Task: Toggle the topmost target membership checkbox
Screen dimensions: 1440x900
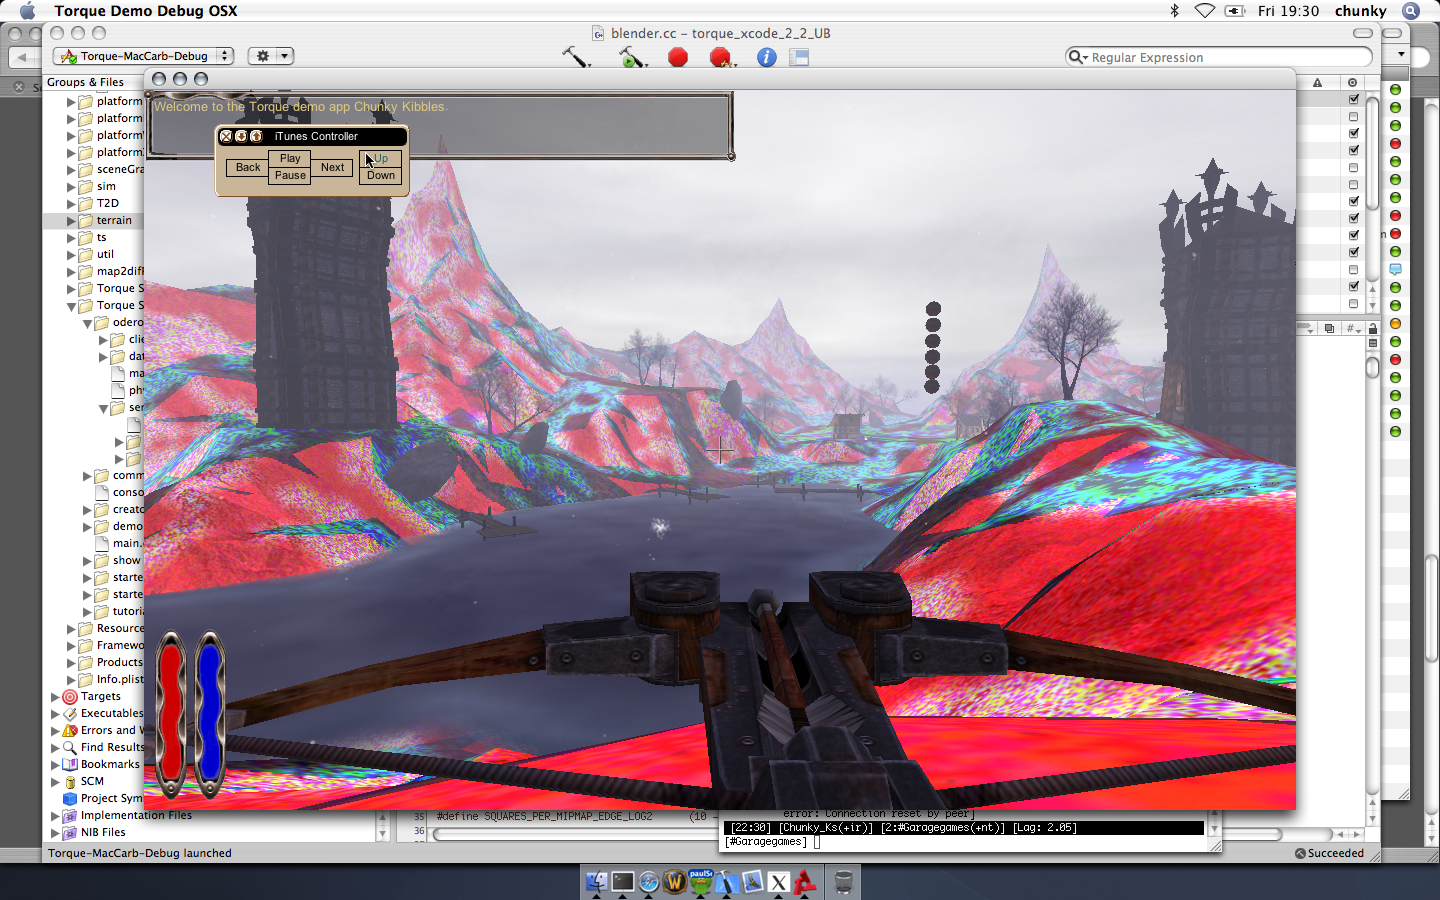Action: 1354,99
